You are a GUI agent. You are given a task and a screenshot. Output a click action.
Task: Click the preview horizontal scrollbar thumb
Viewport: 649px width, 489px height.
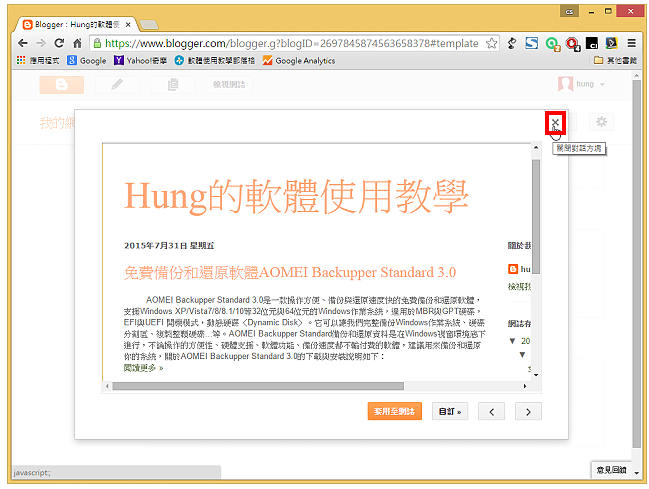coord(258,386)
